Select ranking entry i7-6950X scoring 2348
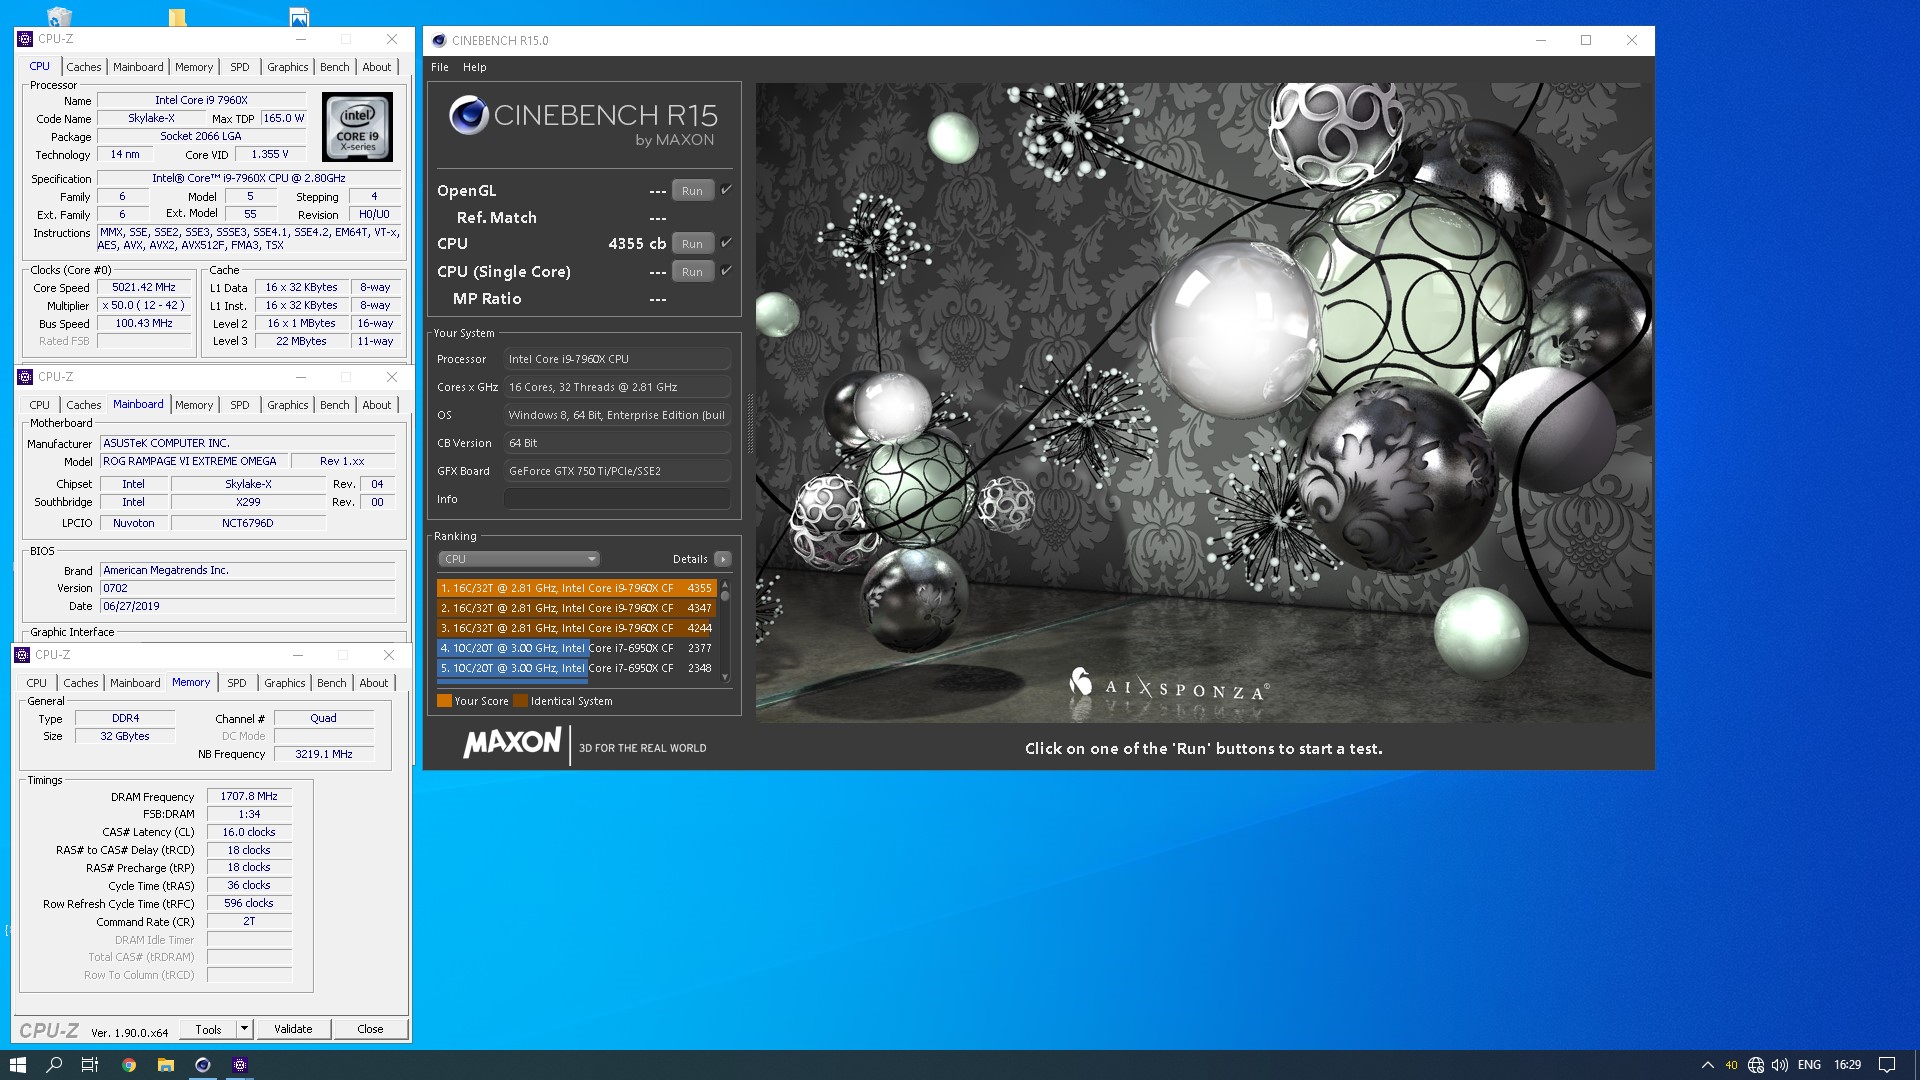The height and width of the screenshot is (1080, 1920). pos(576,668)
